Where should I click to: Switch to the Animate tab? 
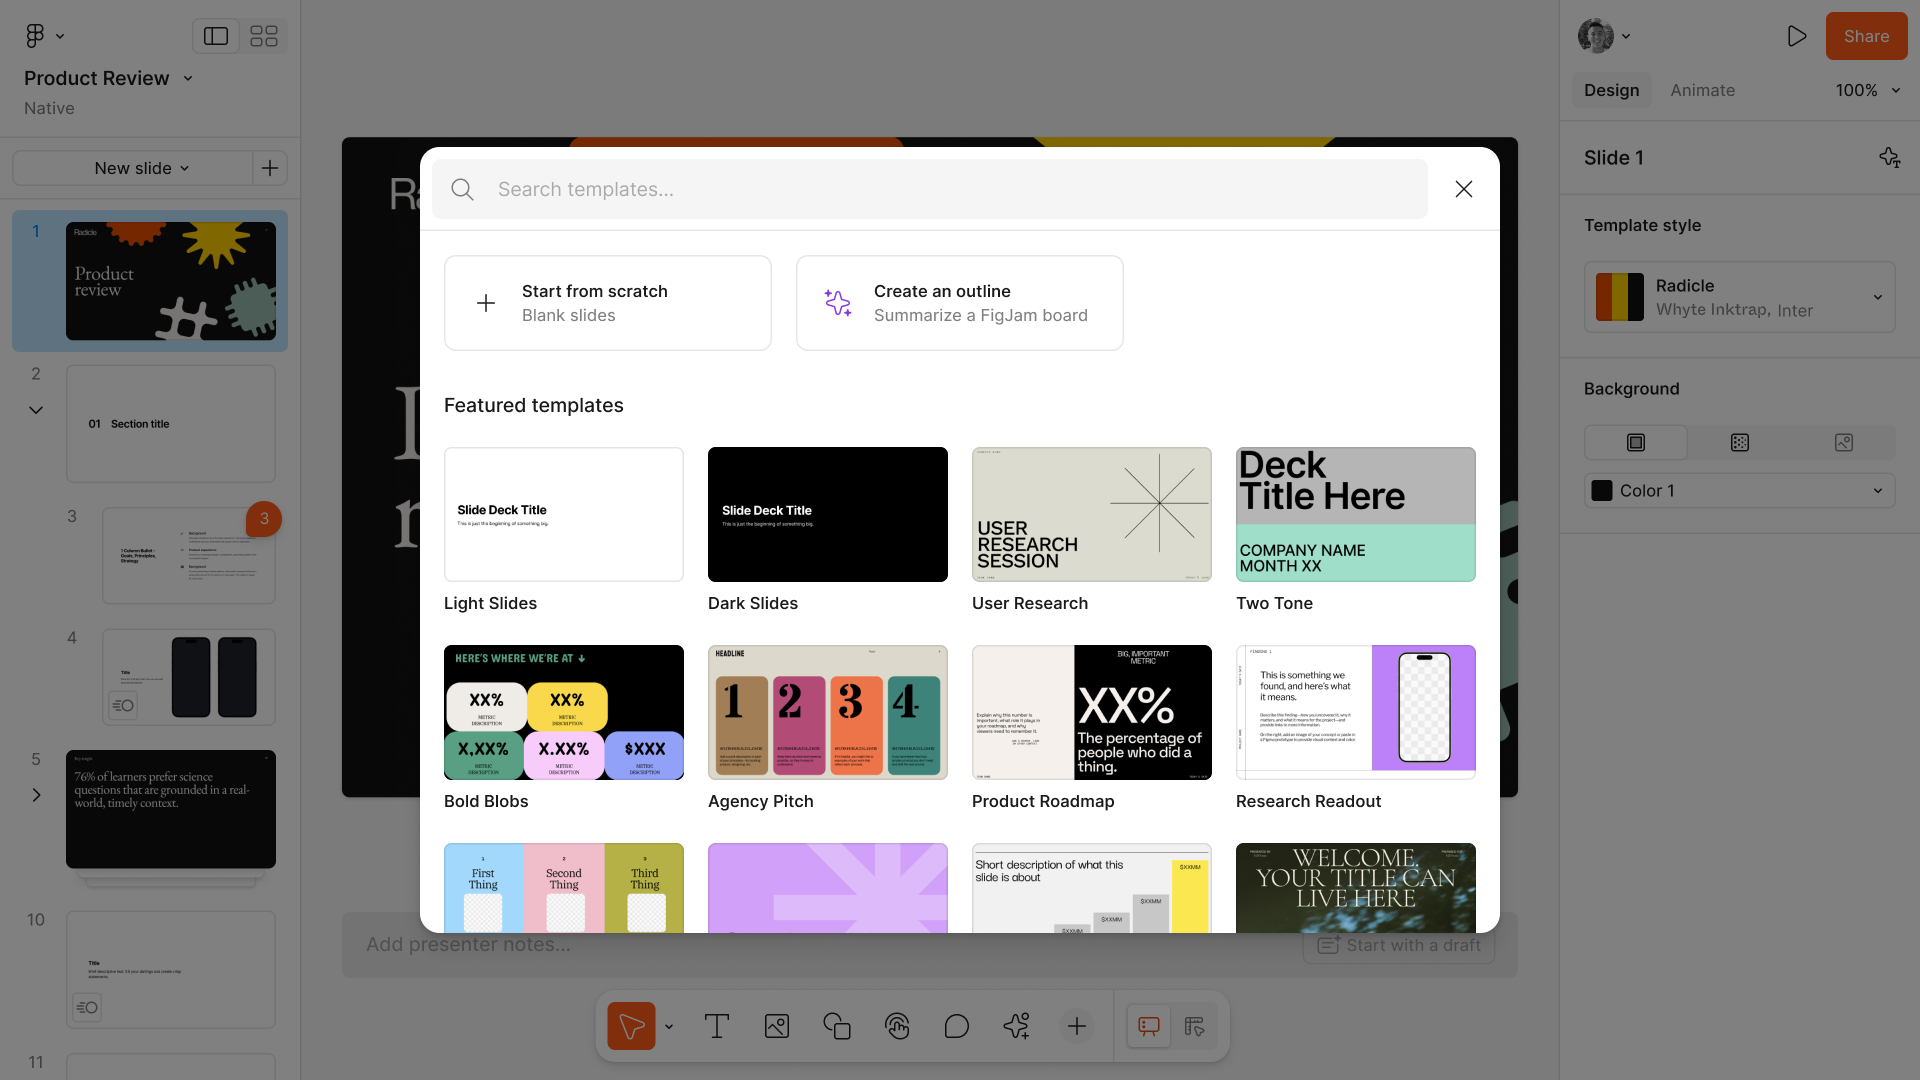(x=1702, y=90)
